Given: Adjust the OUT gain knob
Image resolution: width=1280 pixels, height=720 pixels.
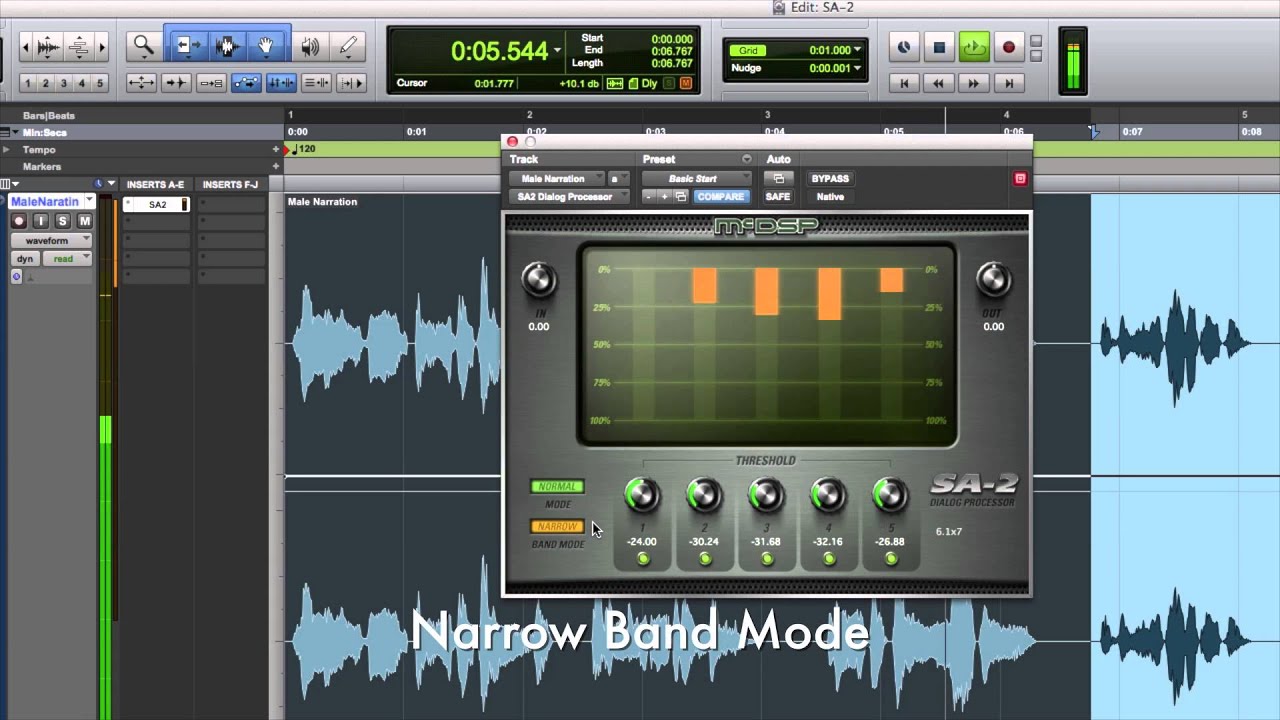Looking at the screenshot, I should pos(993,280).
